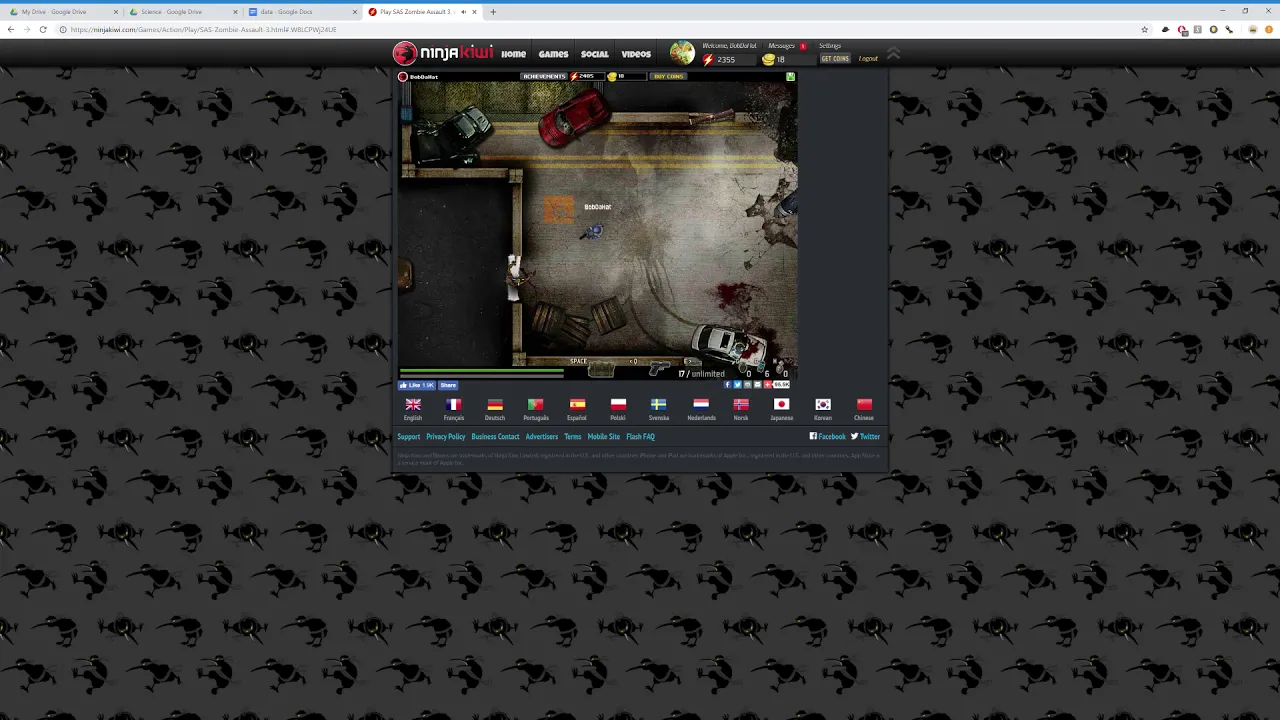
Task: Click the green health bar in game
Action: (482, 372)
